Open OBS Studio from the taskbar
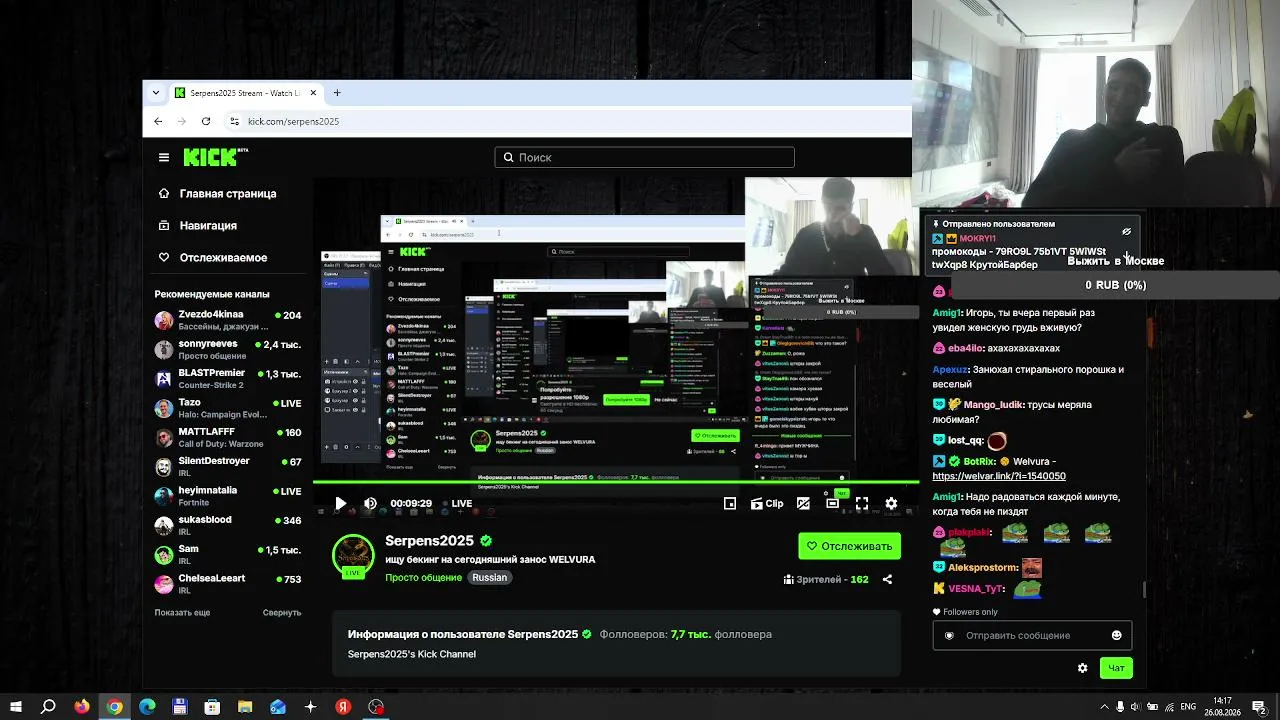Image resolution: width=1280 pixels, height=720 pixels. pyautogui.click(x=376, y=707)
